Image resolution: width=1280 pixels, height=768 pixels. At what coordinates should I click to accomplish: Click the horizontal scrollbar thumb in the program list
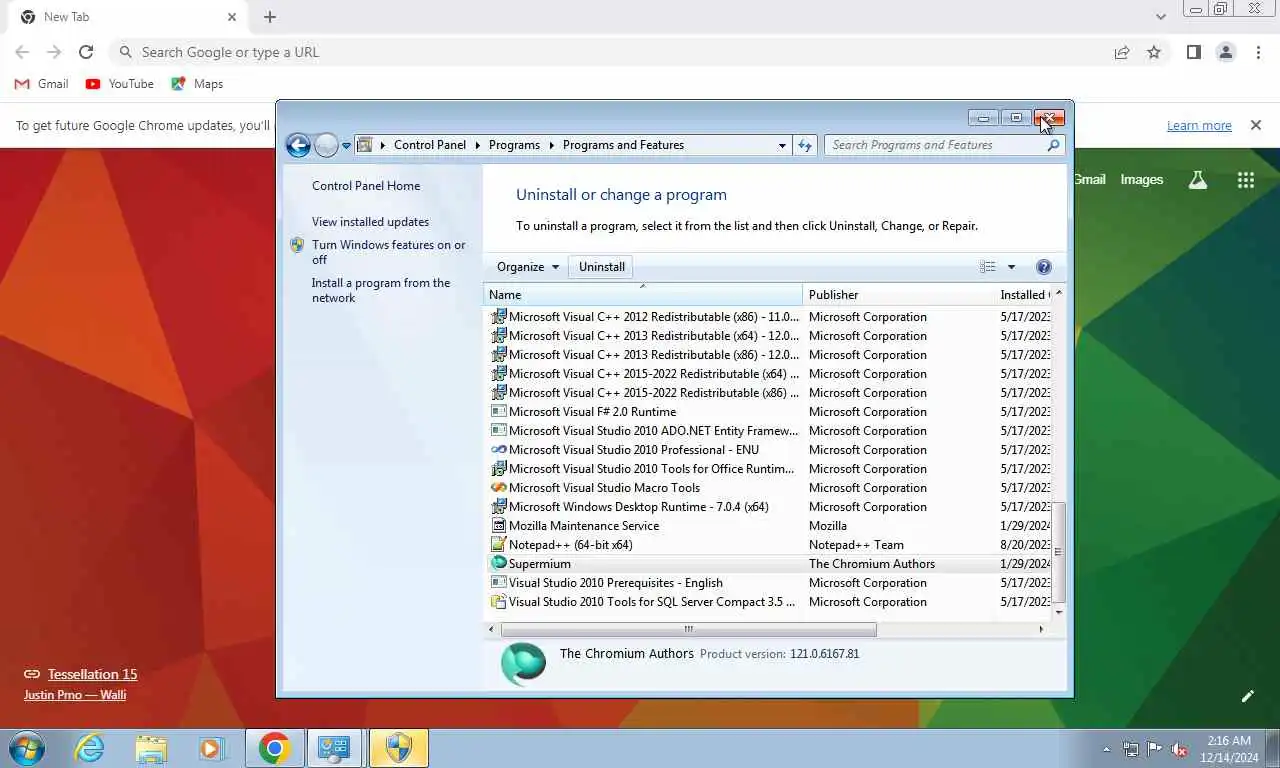click(x=688, y=629)
